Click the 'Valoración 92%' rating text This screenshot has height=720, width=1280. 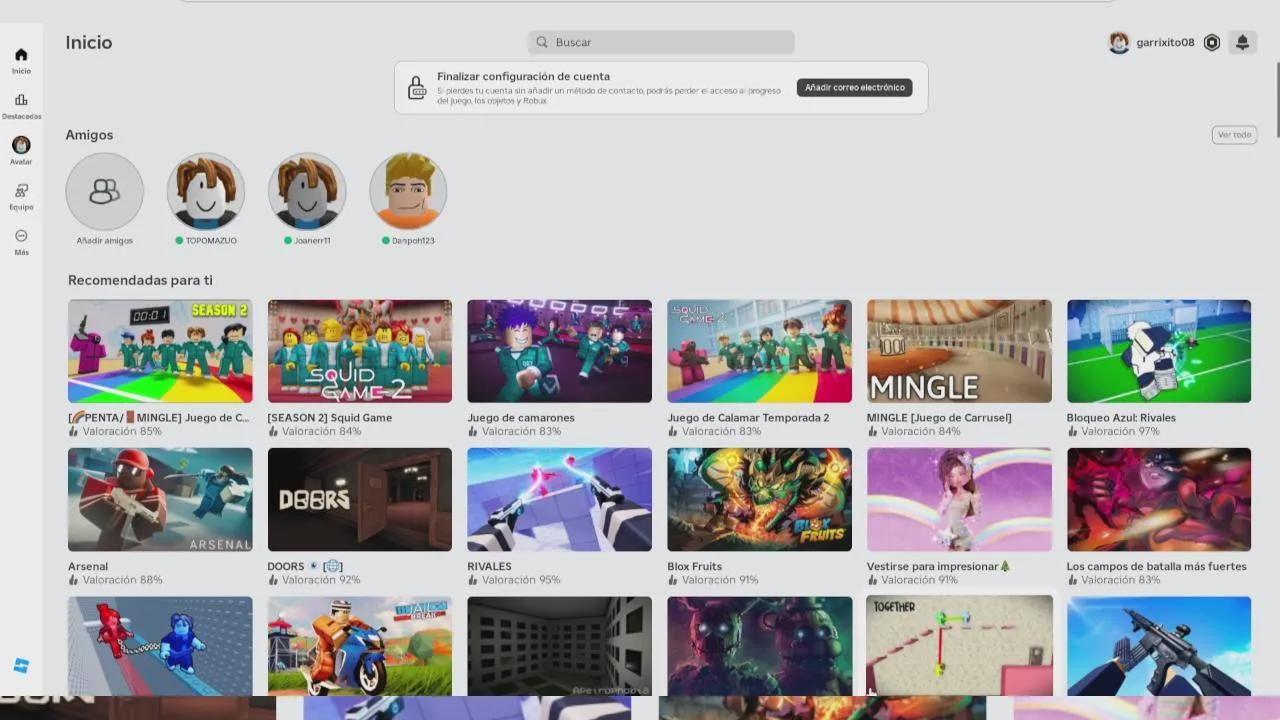coord(321,580)
